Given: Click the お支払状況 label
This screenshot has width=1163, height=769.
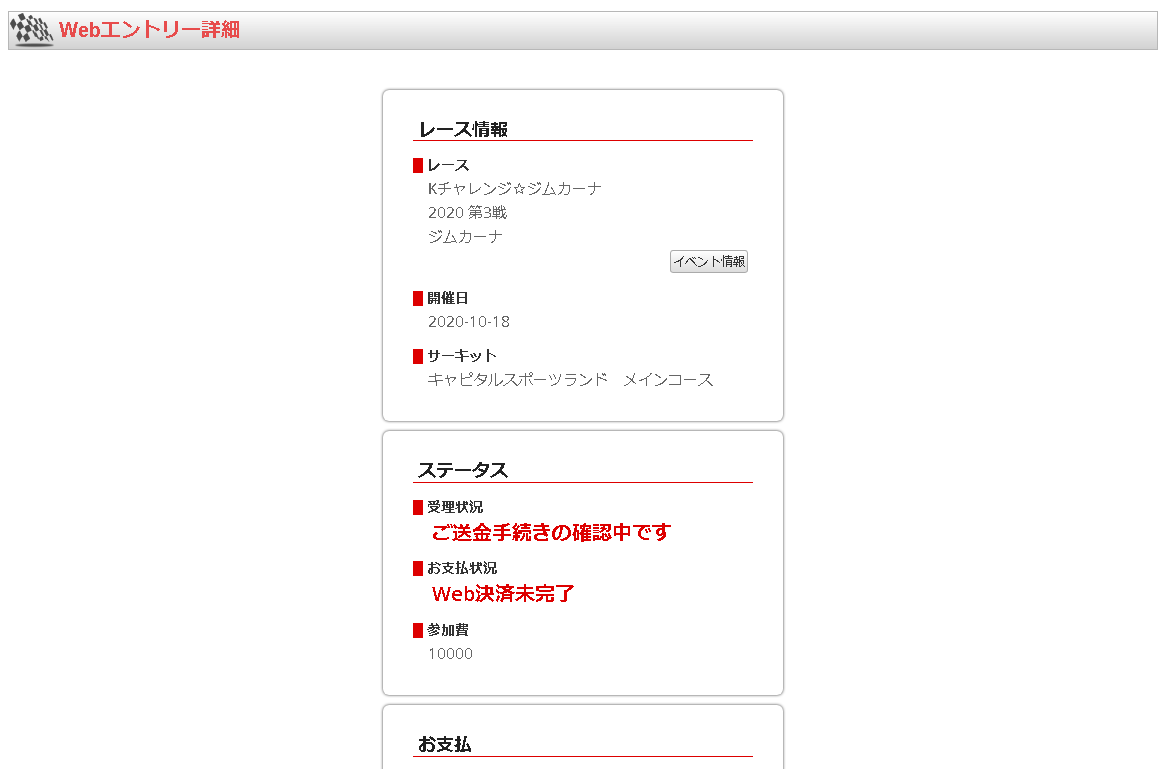Looking at the screenshot, I should pyautogui.click(x=462, y=568).
